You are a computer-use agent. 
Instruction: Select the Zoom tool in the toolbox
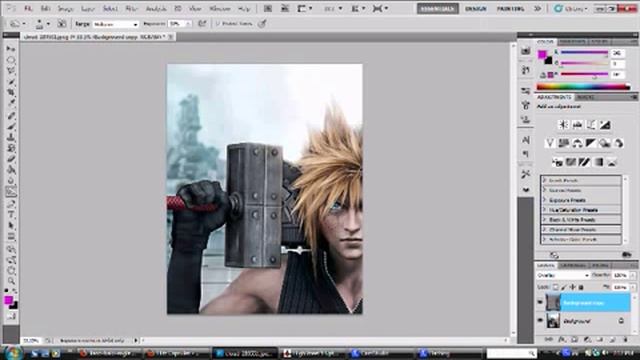[11, 280]
